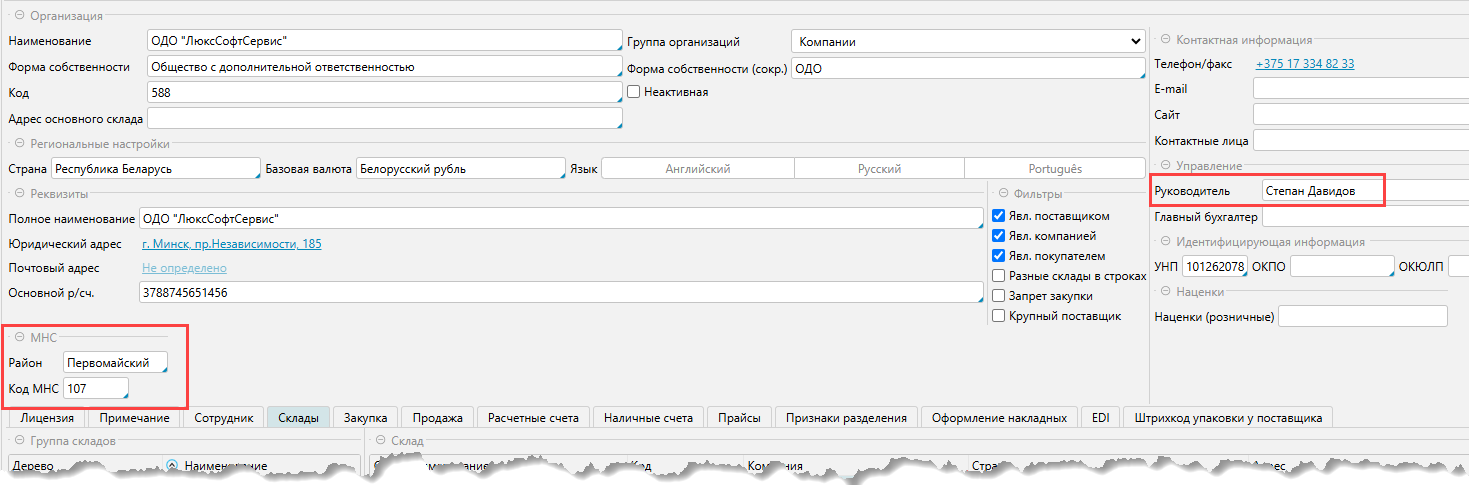Screen dimensions: 1469x485
Task: Click the Реквизиты collapse icon
Action: tap(19, 194)
